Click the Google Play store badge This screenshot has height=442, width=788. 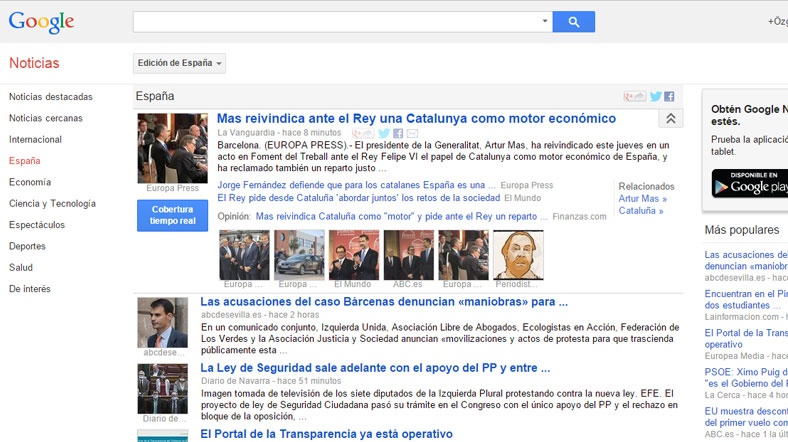(x=749, y=183)
